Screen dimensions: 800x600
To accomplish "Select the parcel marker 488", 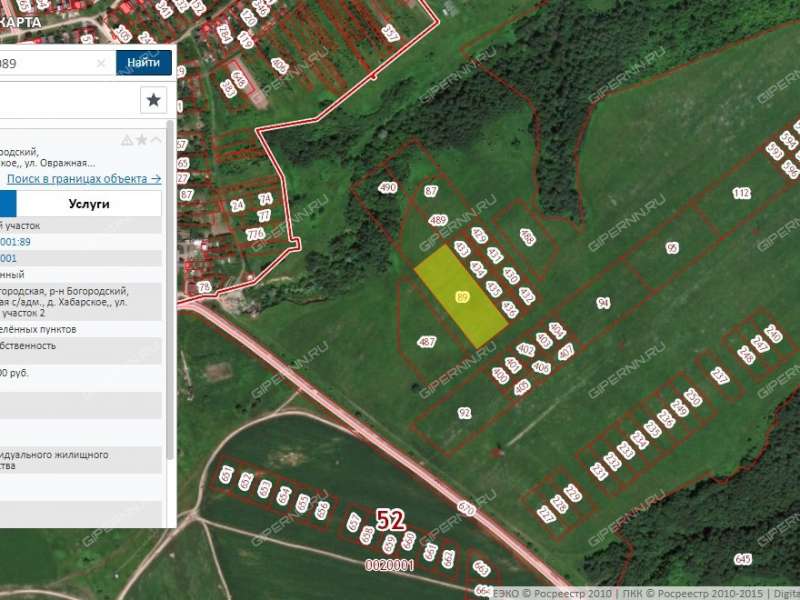I will (527, 237).
